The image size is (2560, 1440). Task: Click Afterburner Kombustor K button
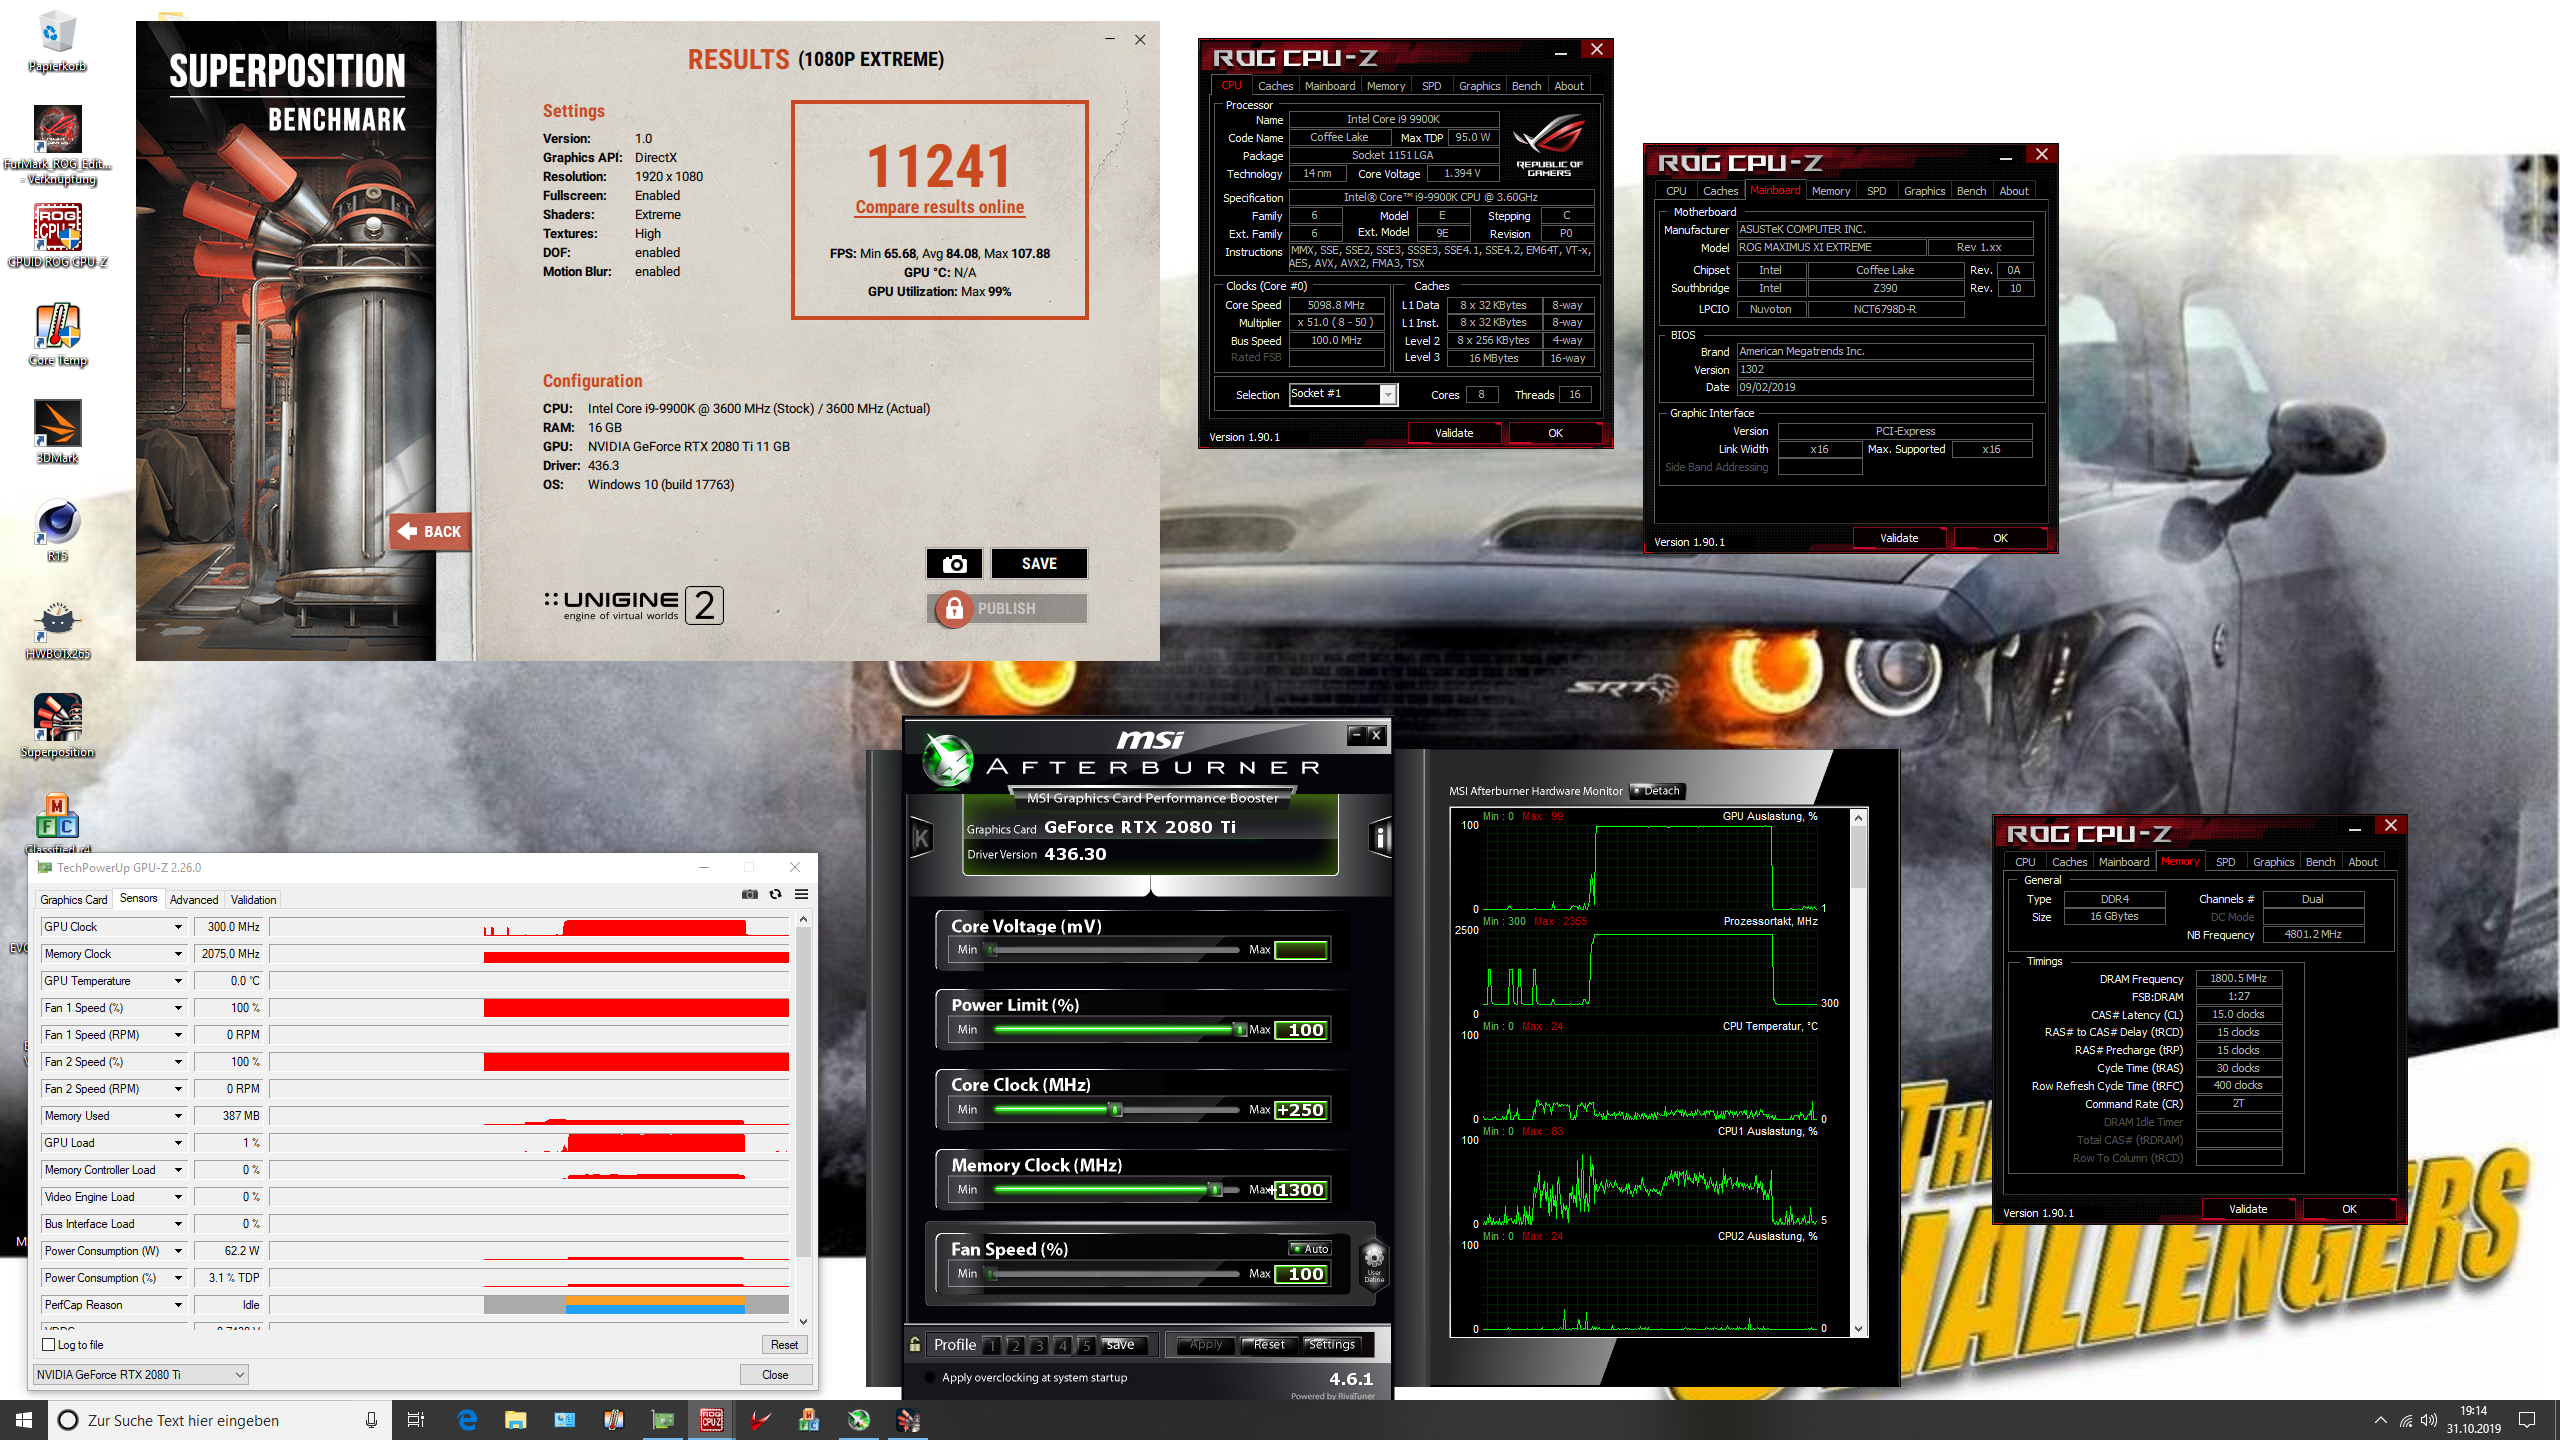921,837
